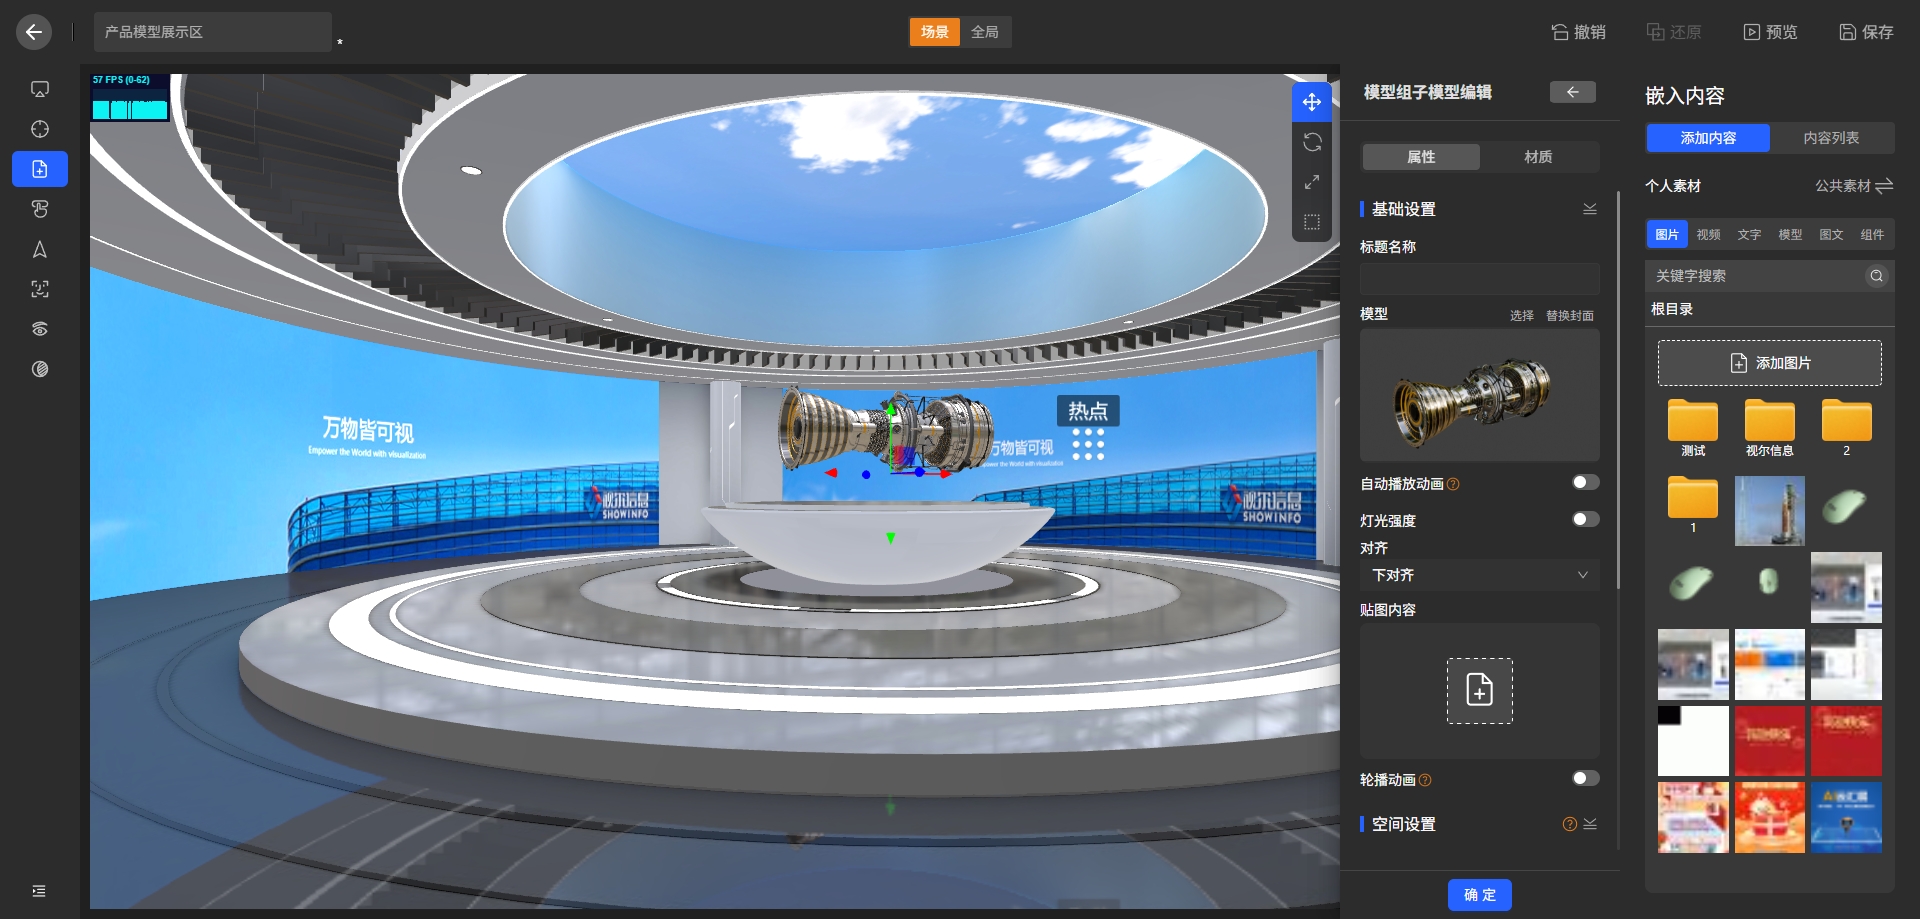This screenshot has width=1920, height=919.
Task: Click the return arrow in model edit panel
Action: tap(1572, 92)
